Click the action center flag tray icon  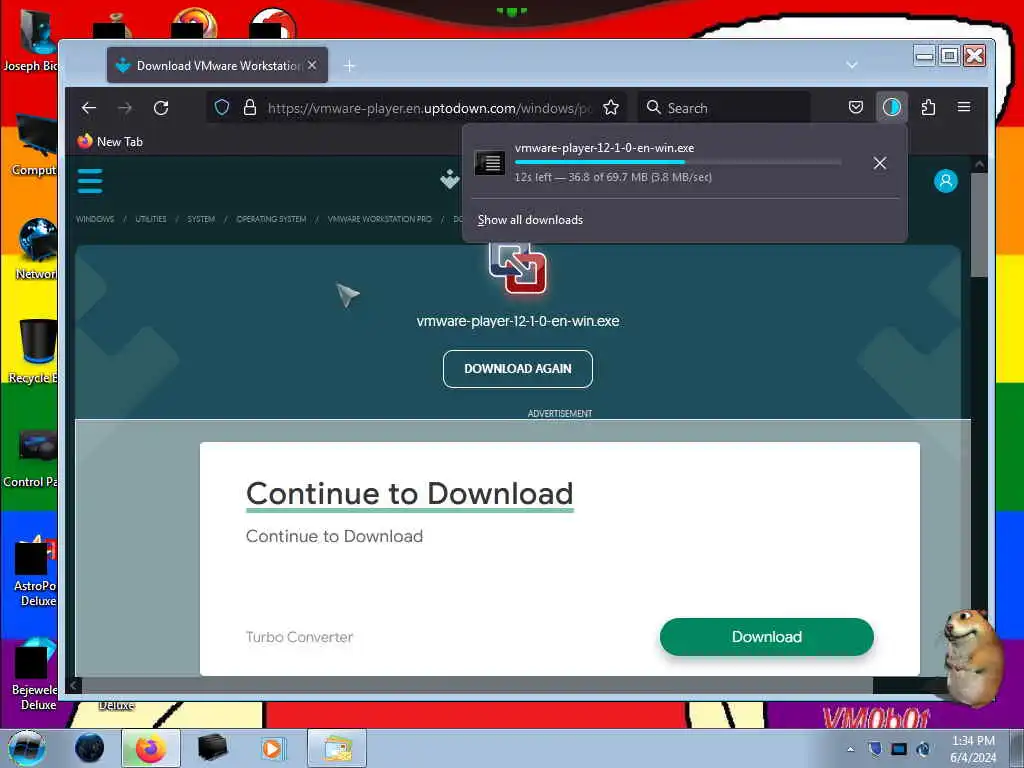coord(875,749)
